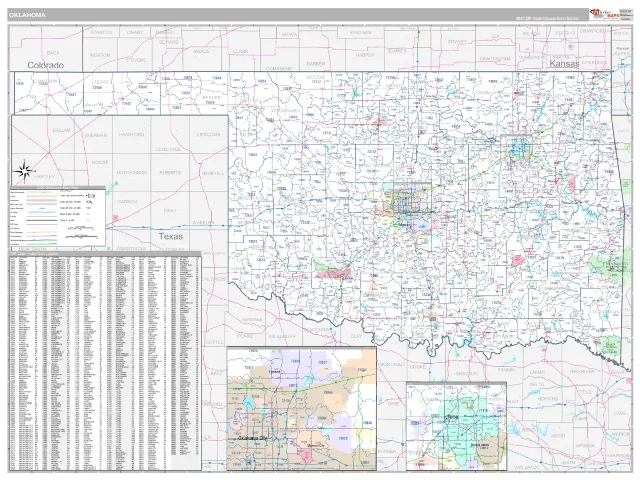This screenshot has height=480, width=640.
Task: Open the Oklahoma City inset map
Action: [x=301, y=409]
